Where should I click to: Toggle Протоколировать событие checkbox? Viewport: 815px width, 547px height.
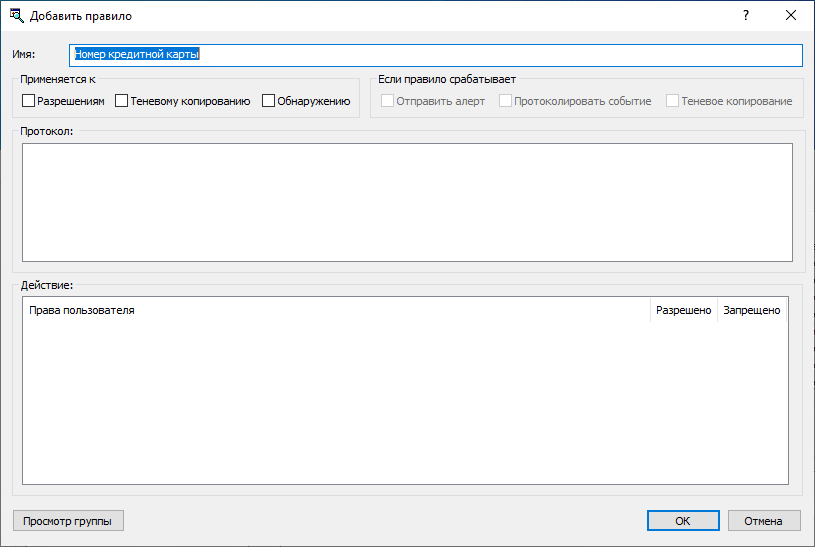(505, 101)
